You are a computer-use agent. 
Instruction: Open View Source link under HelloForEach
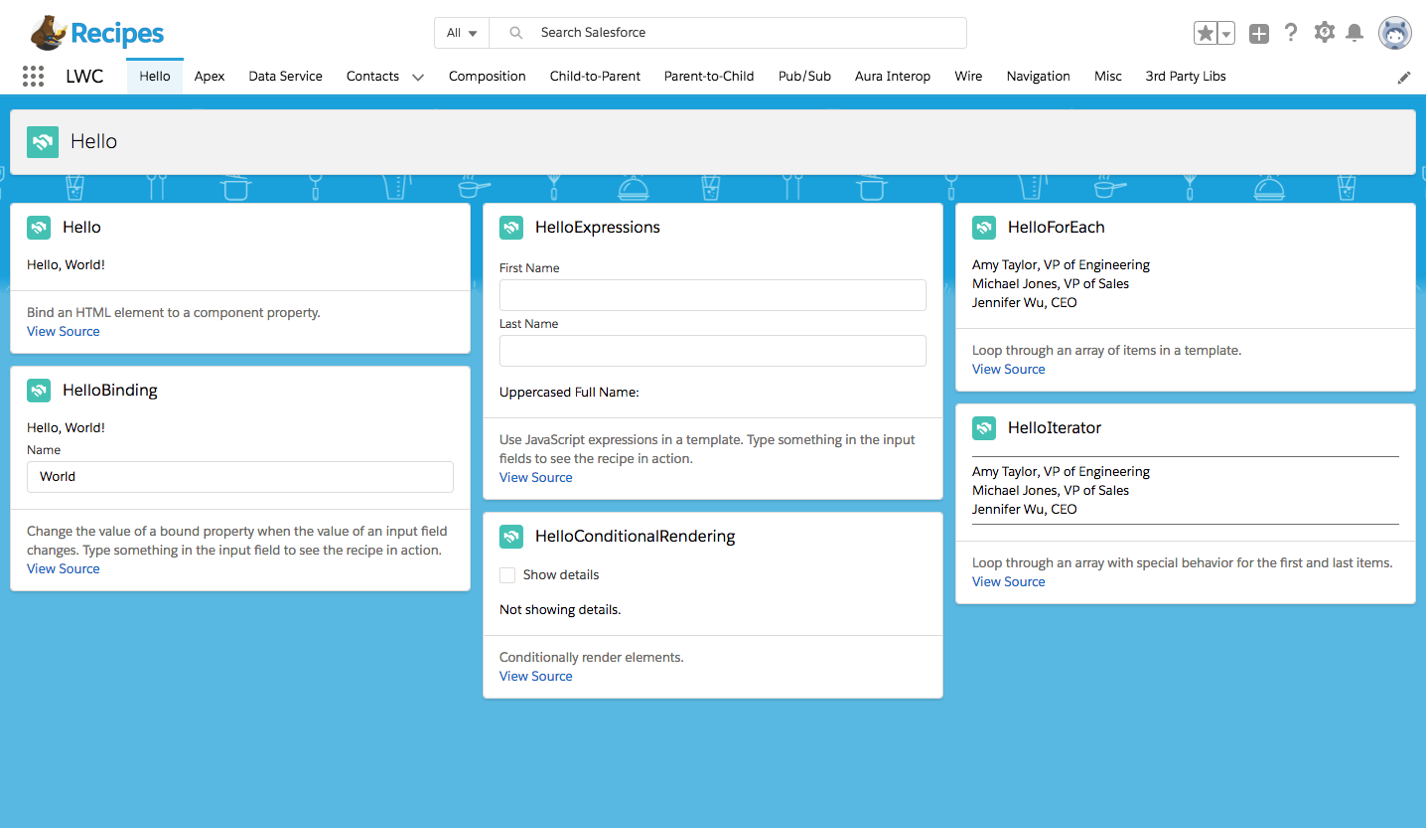(1008, 369)
